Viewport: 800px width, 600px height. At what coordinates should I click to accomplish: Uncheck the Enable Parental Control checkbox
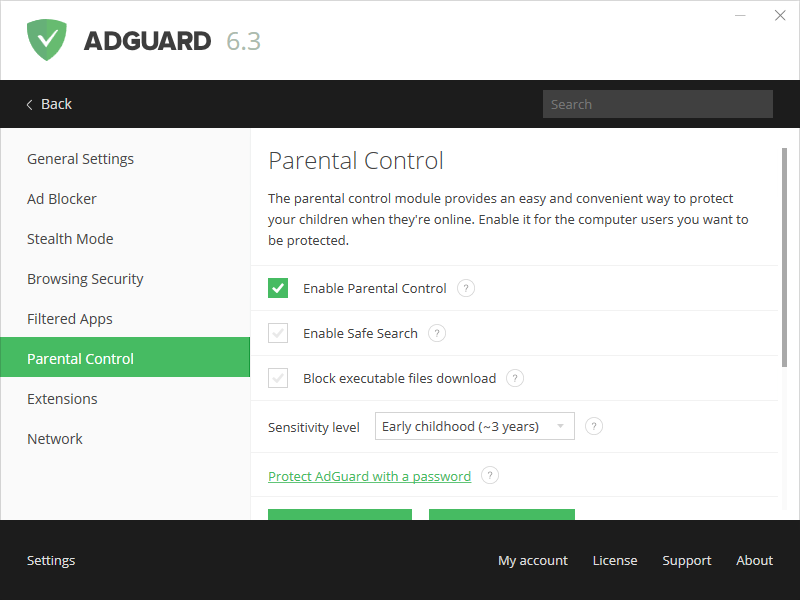[x=278, y=288]
